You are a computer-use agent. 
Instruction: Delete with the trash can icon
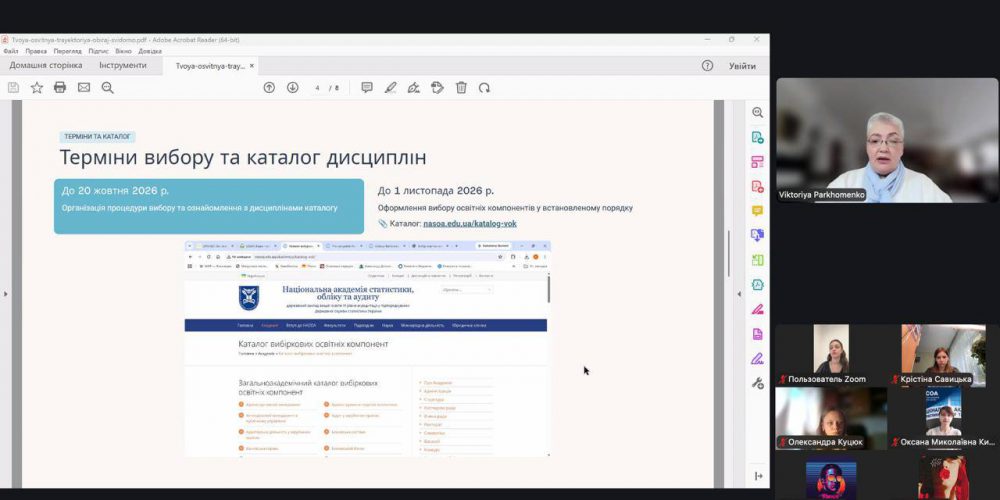coord(461,87)
